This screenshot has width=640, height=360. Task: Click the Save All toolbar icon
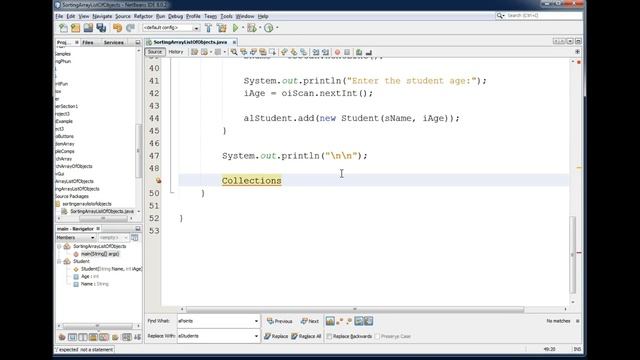coord(101,28)
